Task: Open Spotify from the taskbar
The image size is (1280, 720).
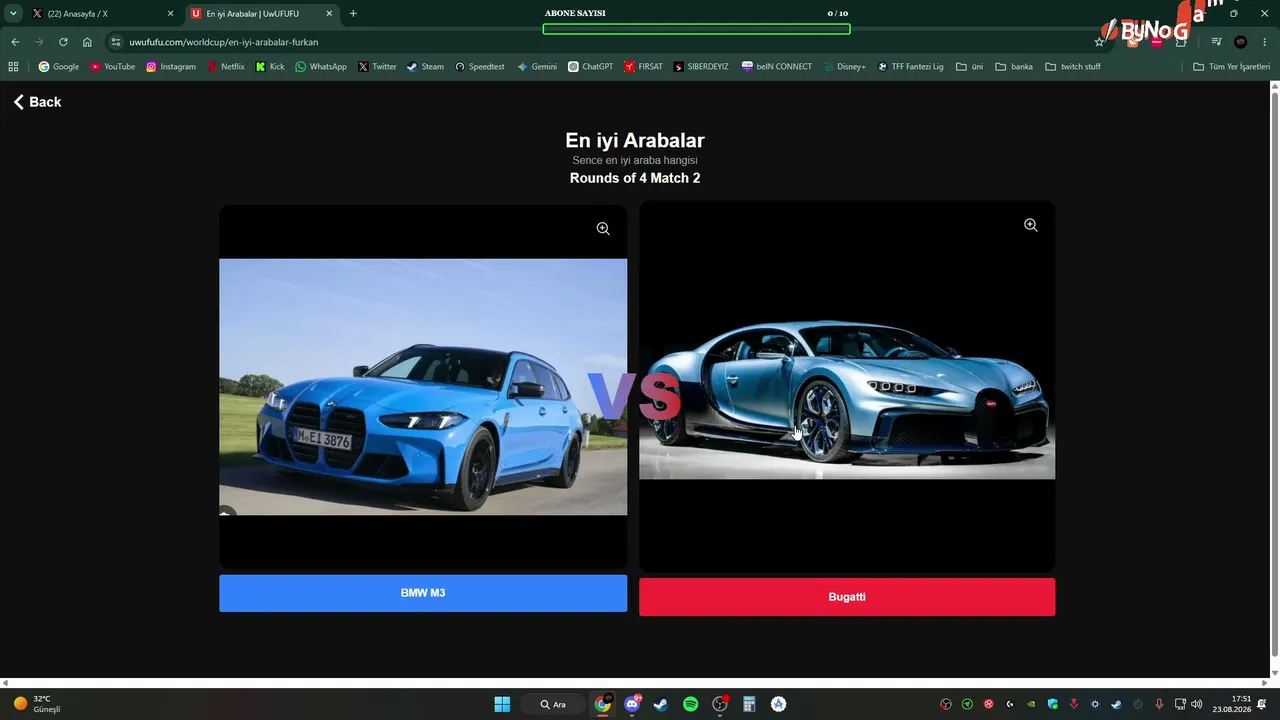Action: (x=690, y=704)
